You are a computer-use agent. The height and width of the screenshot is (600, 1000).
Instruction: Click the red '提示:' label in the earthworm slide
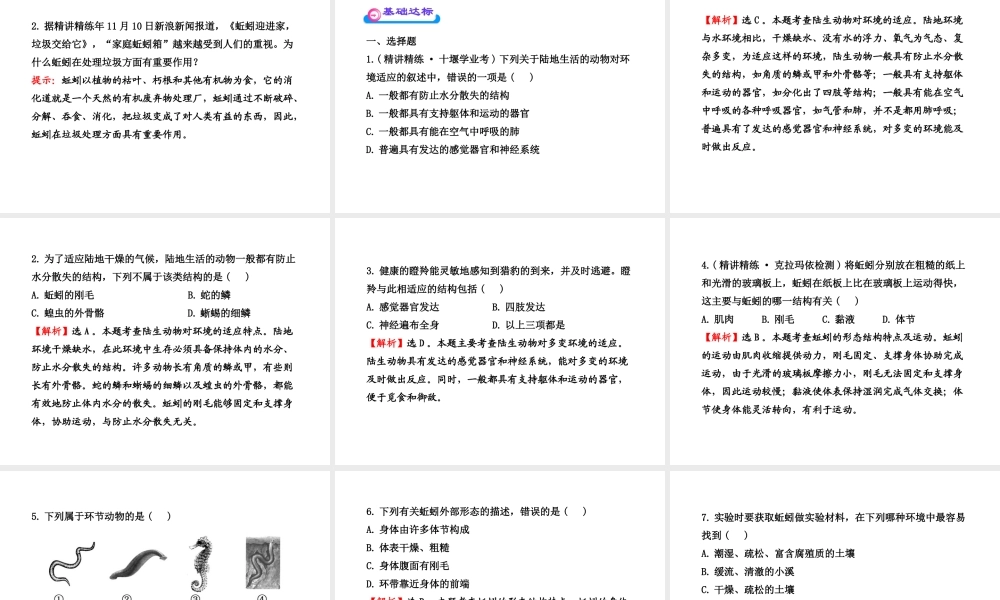tap(43, 80)
